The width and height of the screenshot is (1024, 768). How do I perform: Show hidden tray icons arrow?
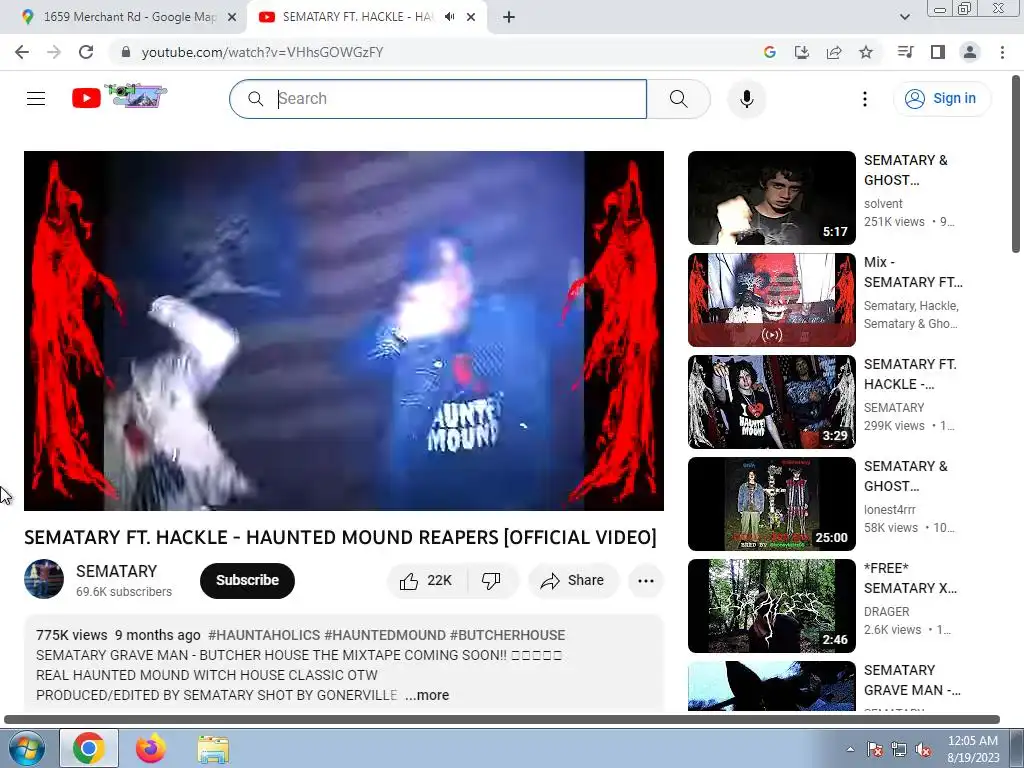point(850,749)
